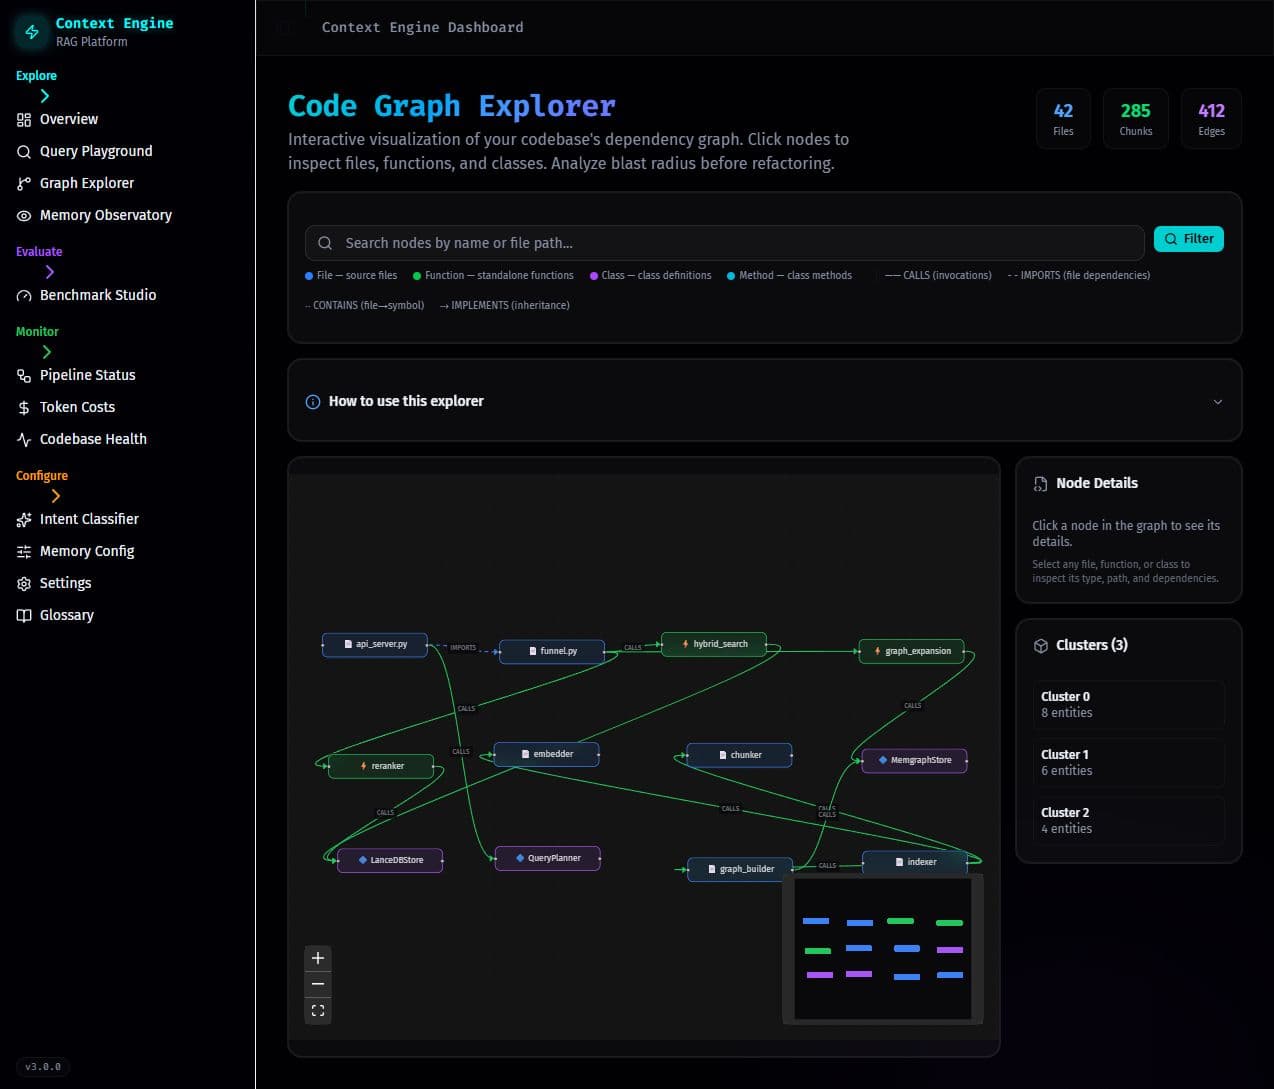Click the Memory Observatory eye icon

[24, 216]
